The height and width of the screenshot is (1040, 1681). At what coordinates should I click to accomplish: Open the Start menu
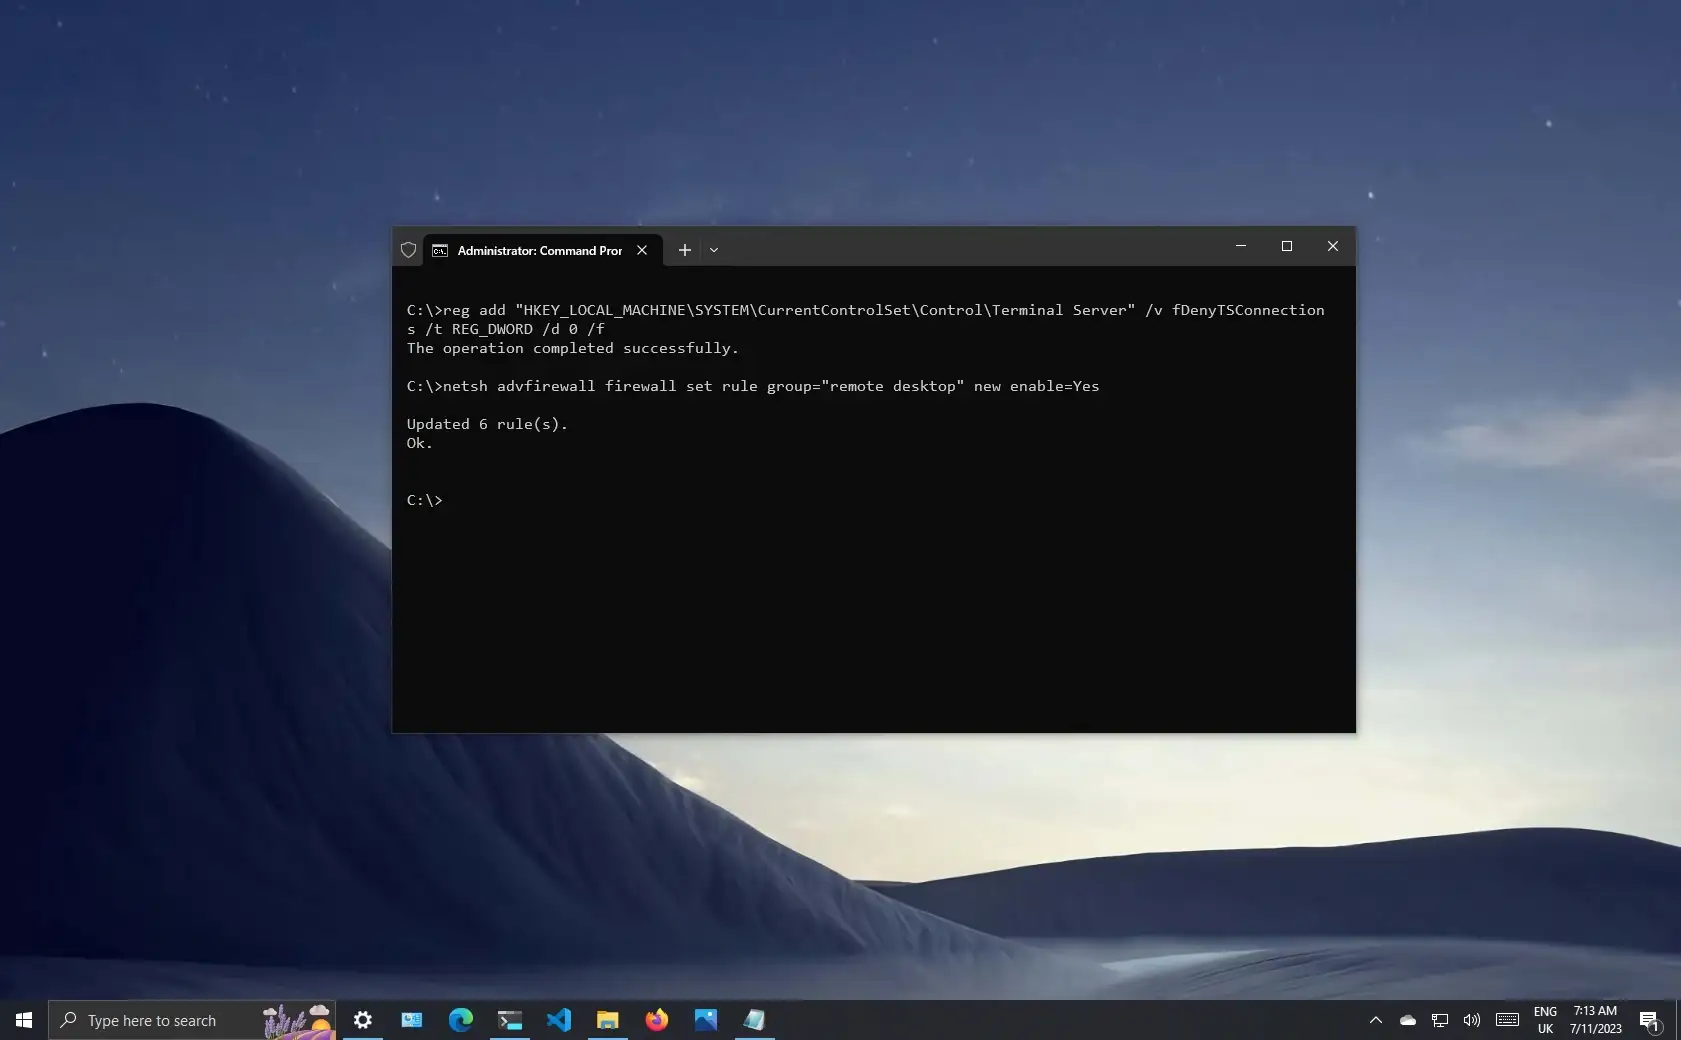pyautogui.click(x=23, y=1020)
